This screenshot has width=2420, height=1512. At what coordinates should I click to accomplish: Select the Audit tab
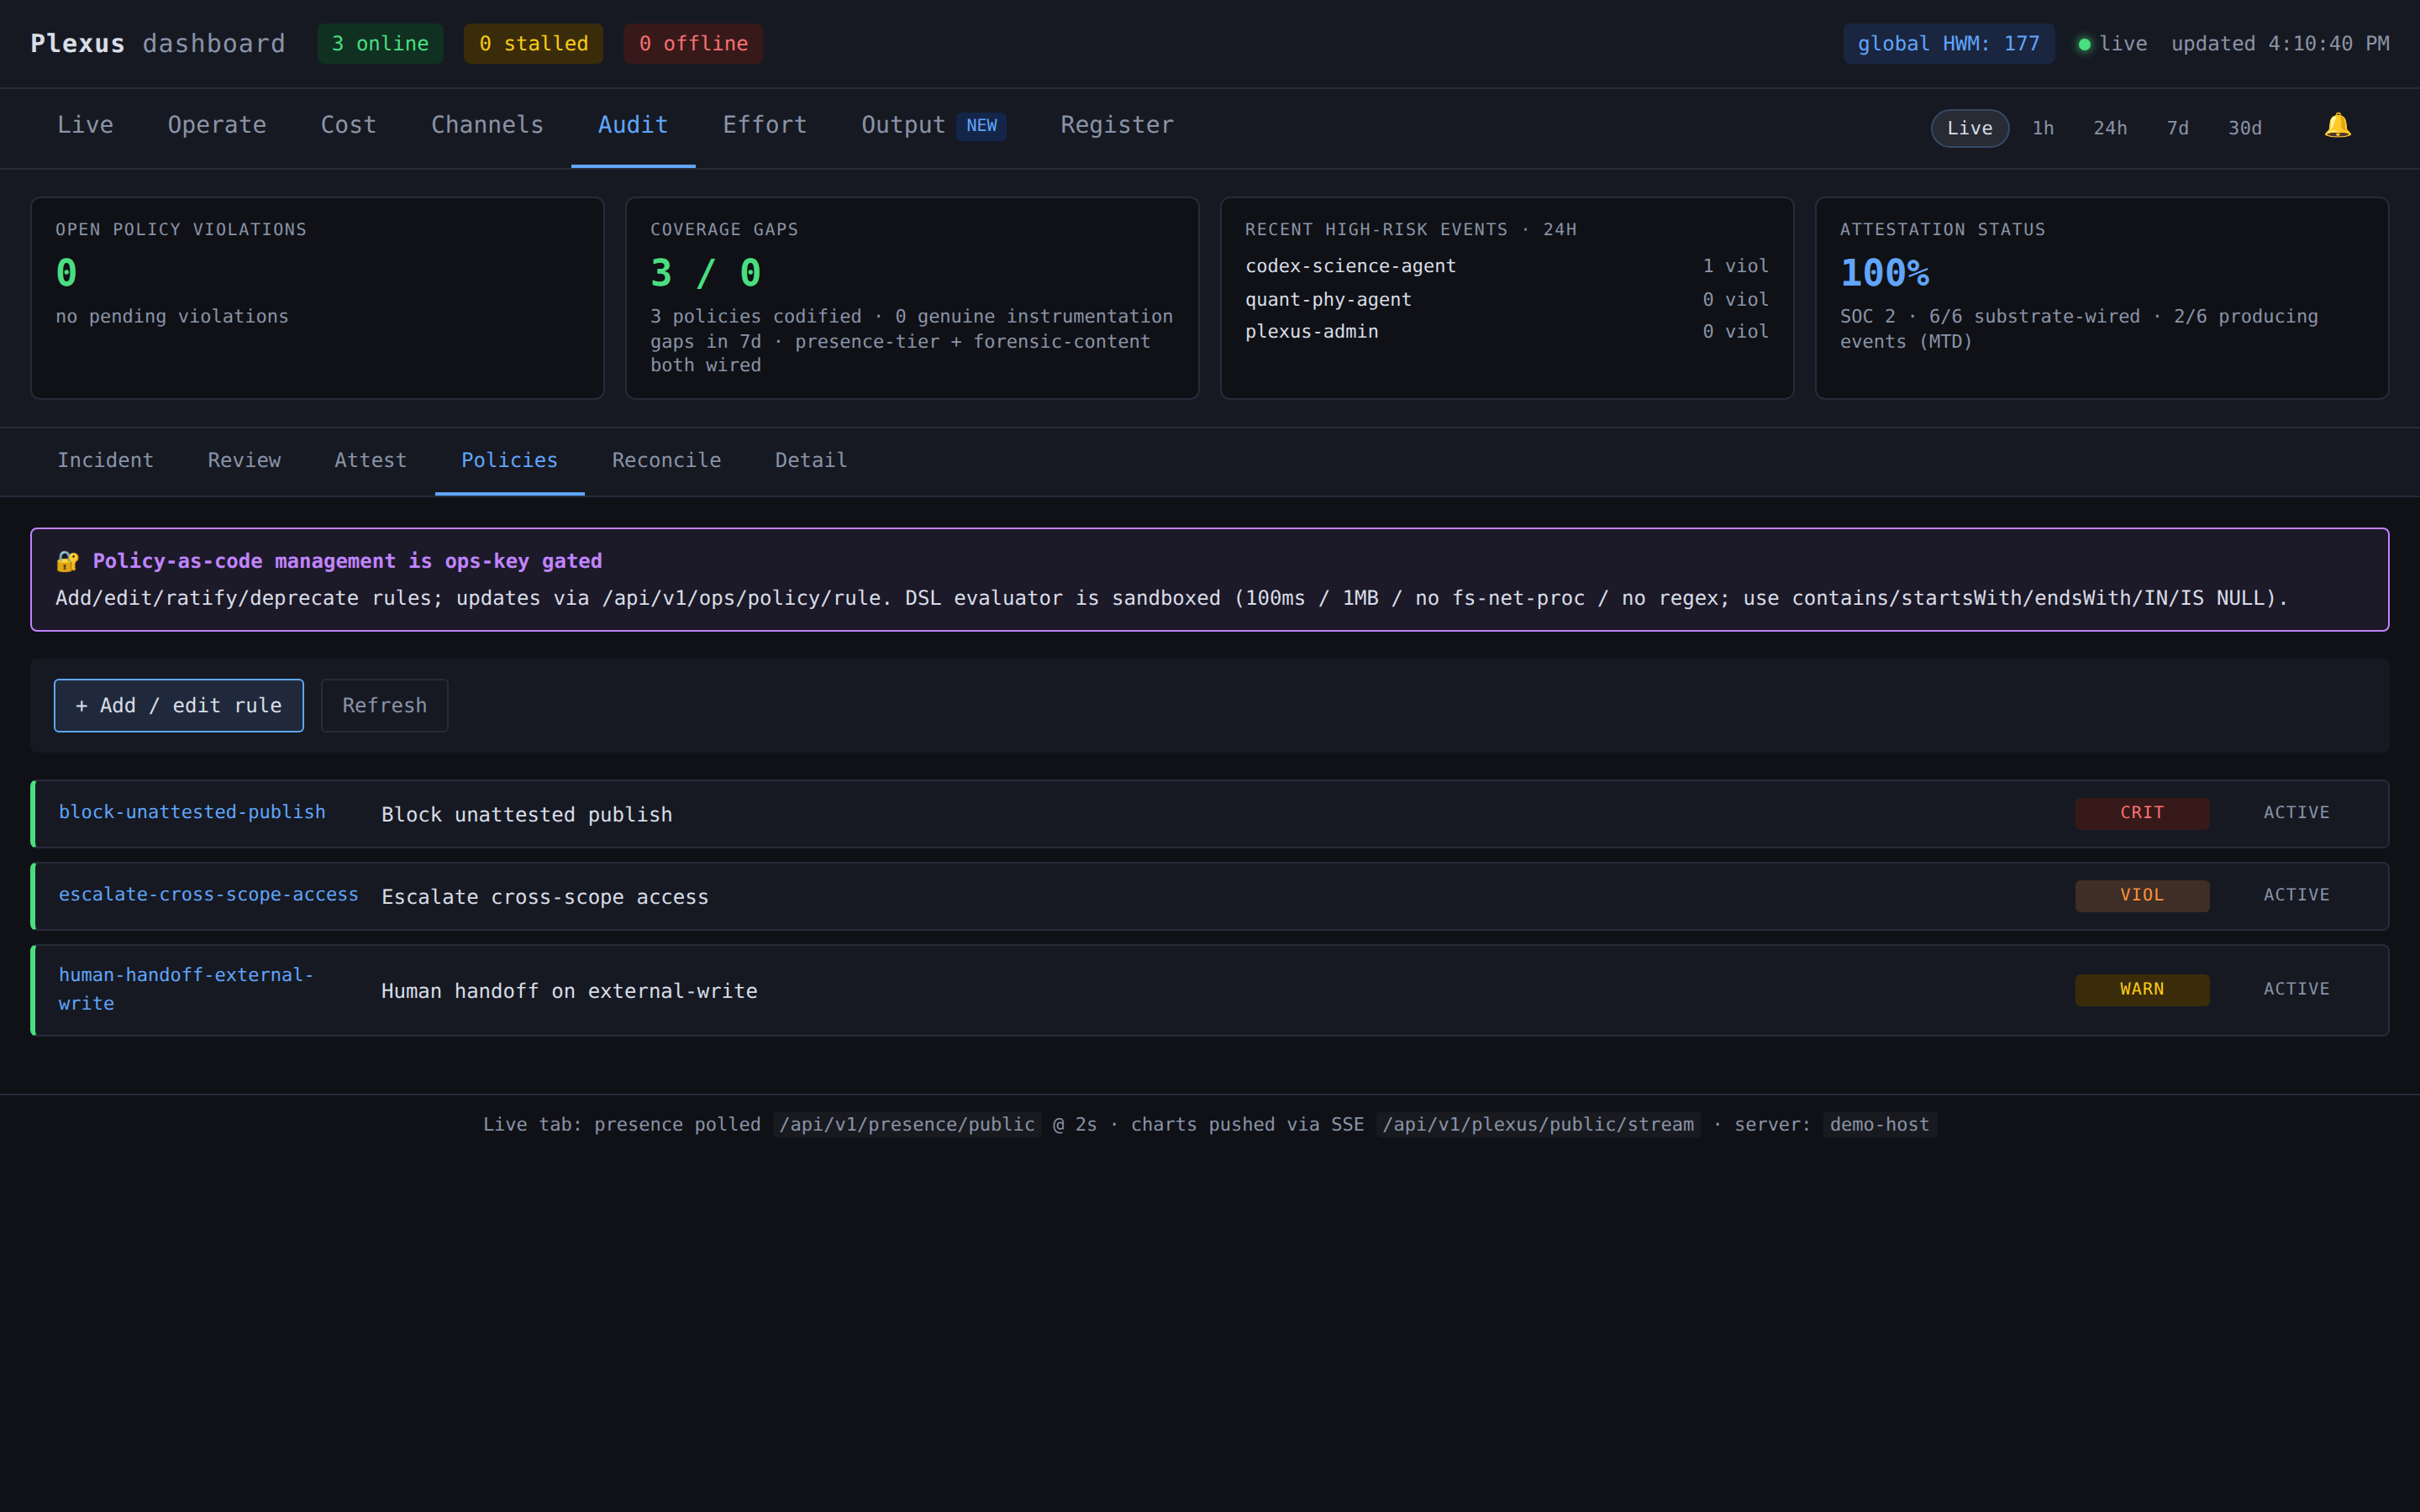tap(633, 125)
